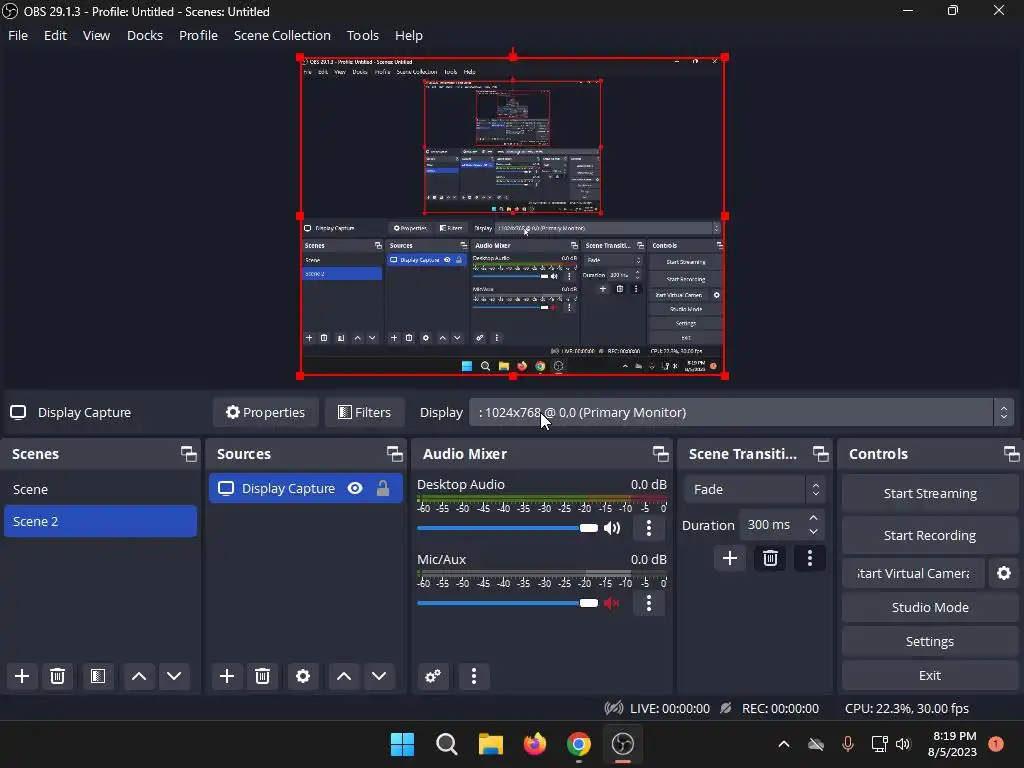Open Windows Search from the taskbar
Image resolution: width=1024 pixels, height=768 pixels.
click(447, 744)
